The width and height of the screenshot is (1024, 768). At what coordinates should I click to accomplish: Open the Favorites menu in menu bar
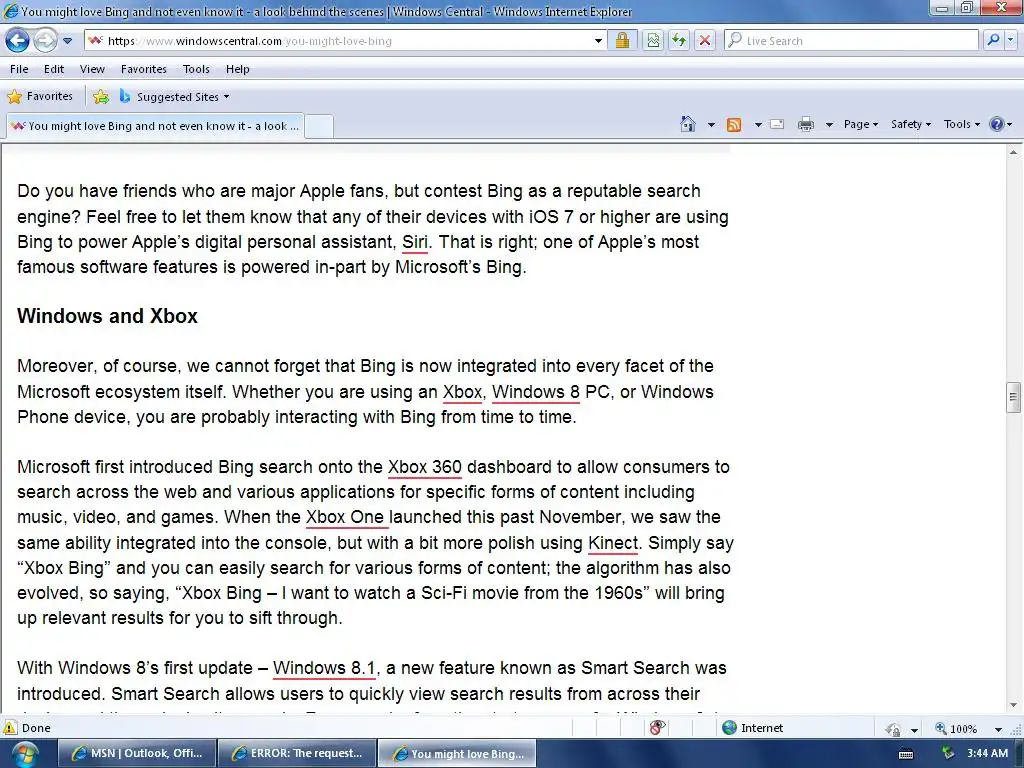[x=144, y=69]
